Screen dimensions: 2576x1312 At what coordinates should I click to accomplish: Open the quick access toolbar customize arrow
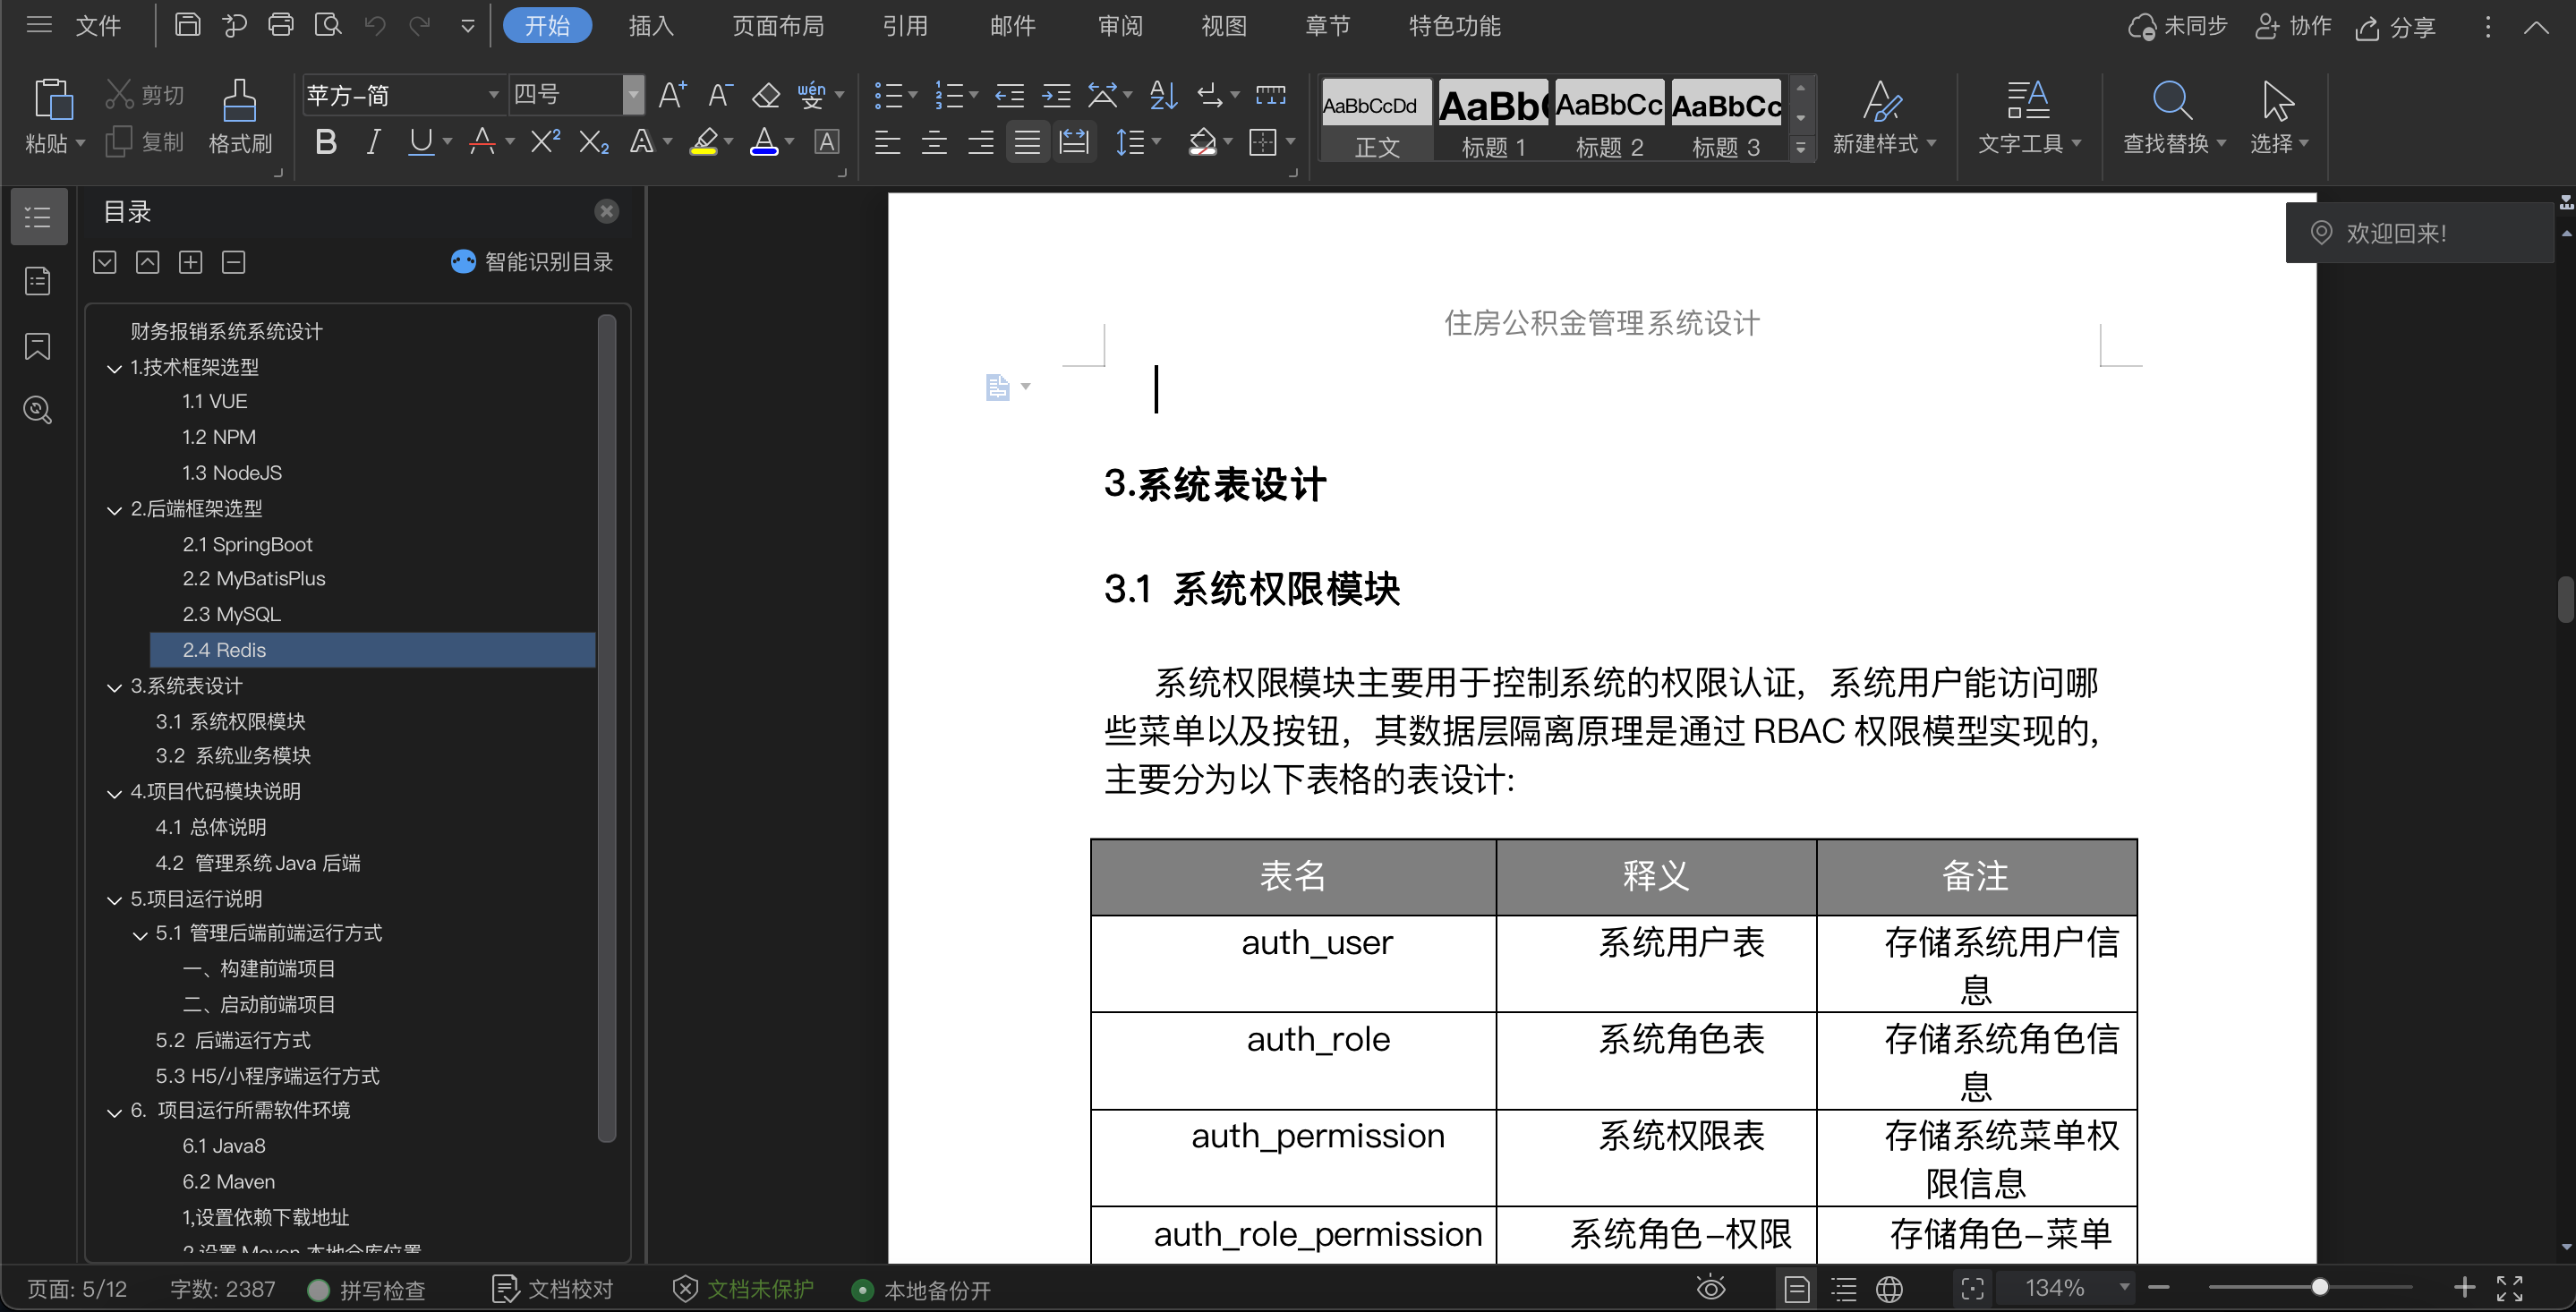(x=467, y=26)
